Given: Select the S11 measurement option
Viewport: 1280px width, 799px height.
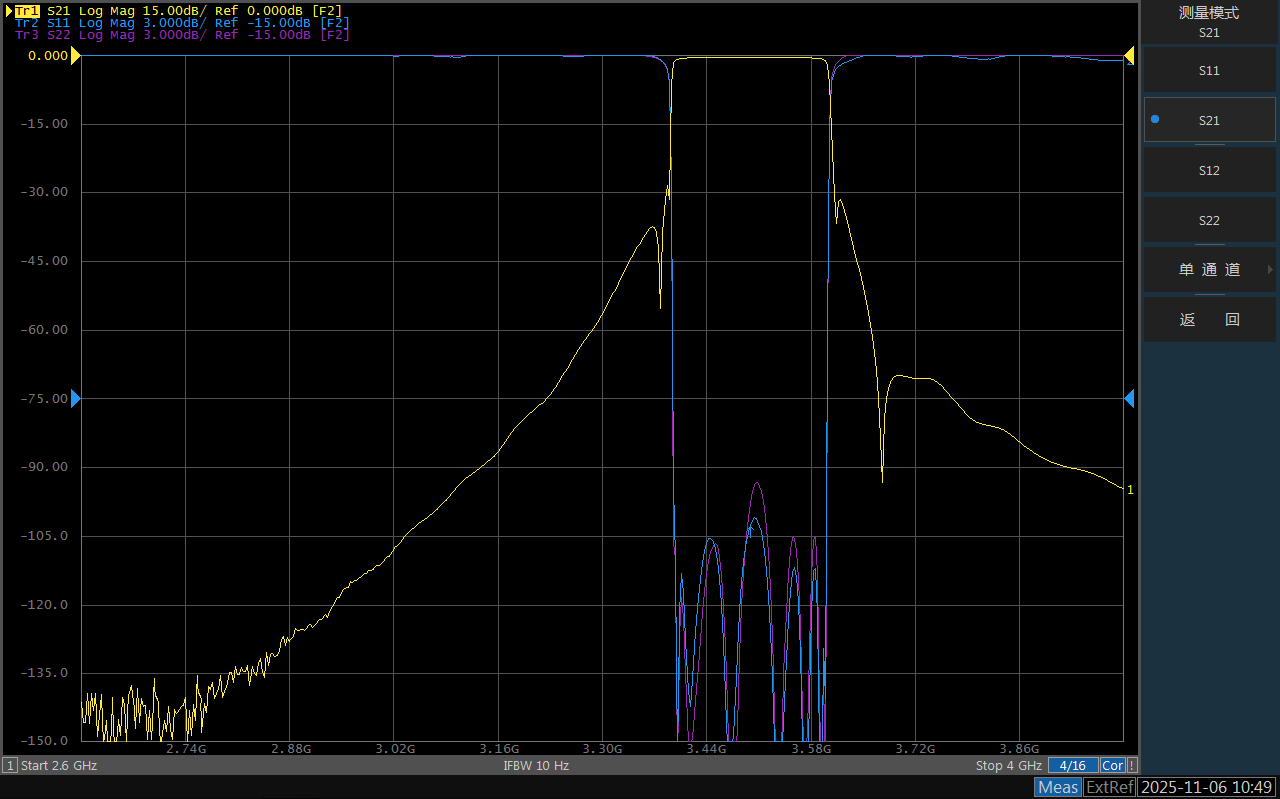Looking at the screenshot, I should (x=1209, y=71).
